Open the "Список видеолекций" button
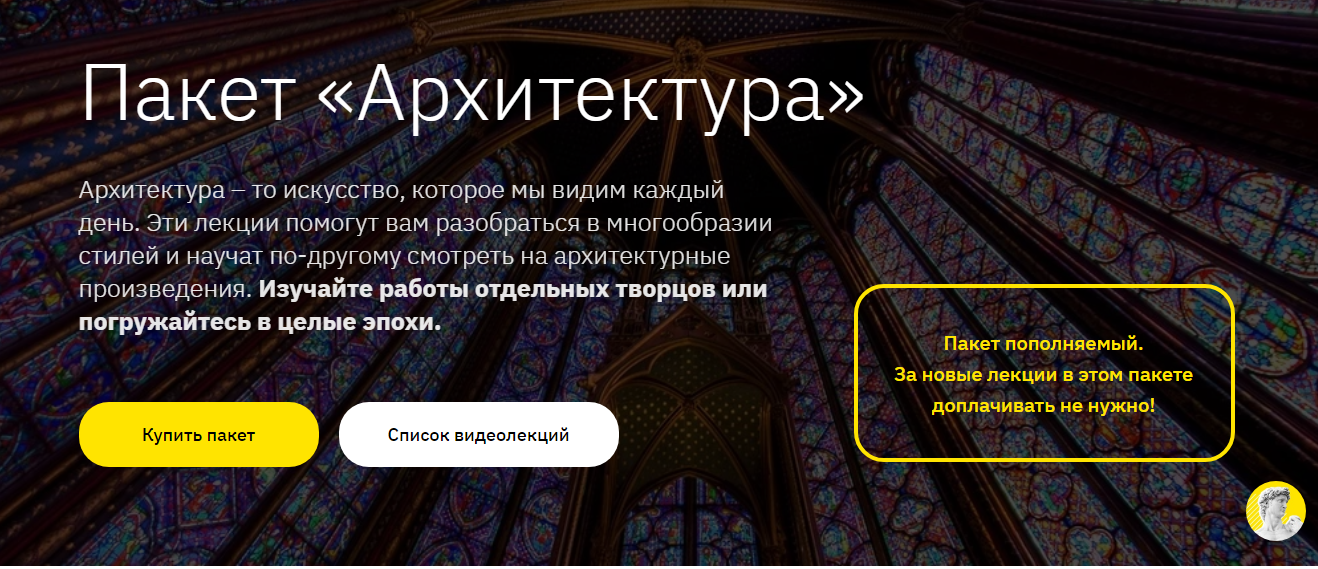 click(x=479, y=435)
